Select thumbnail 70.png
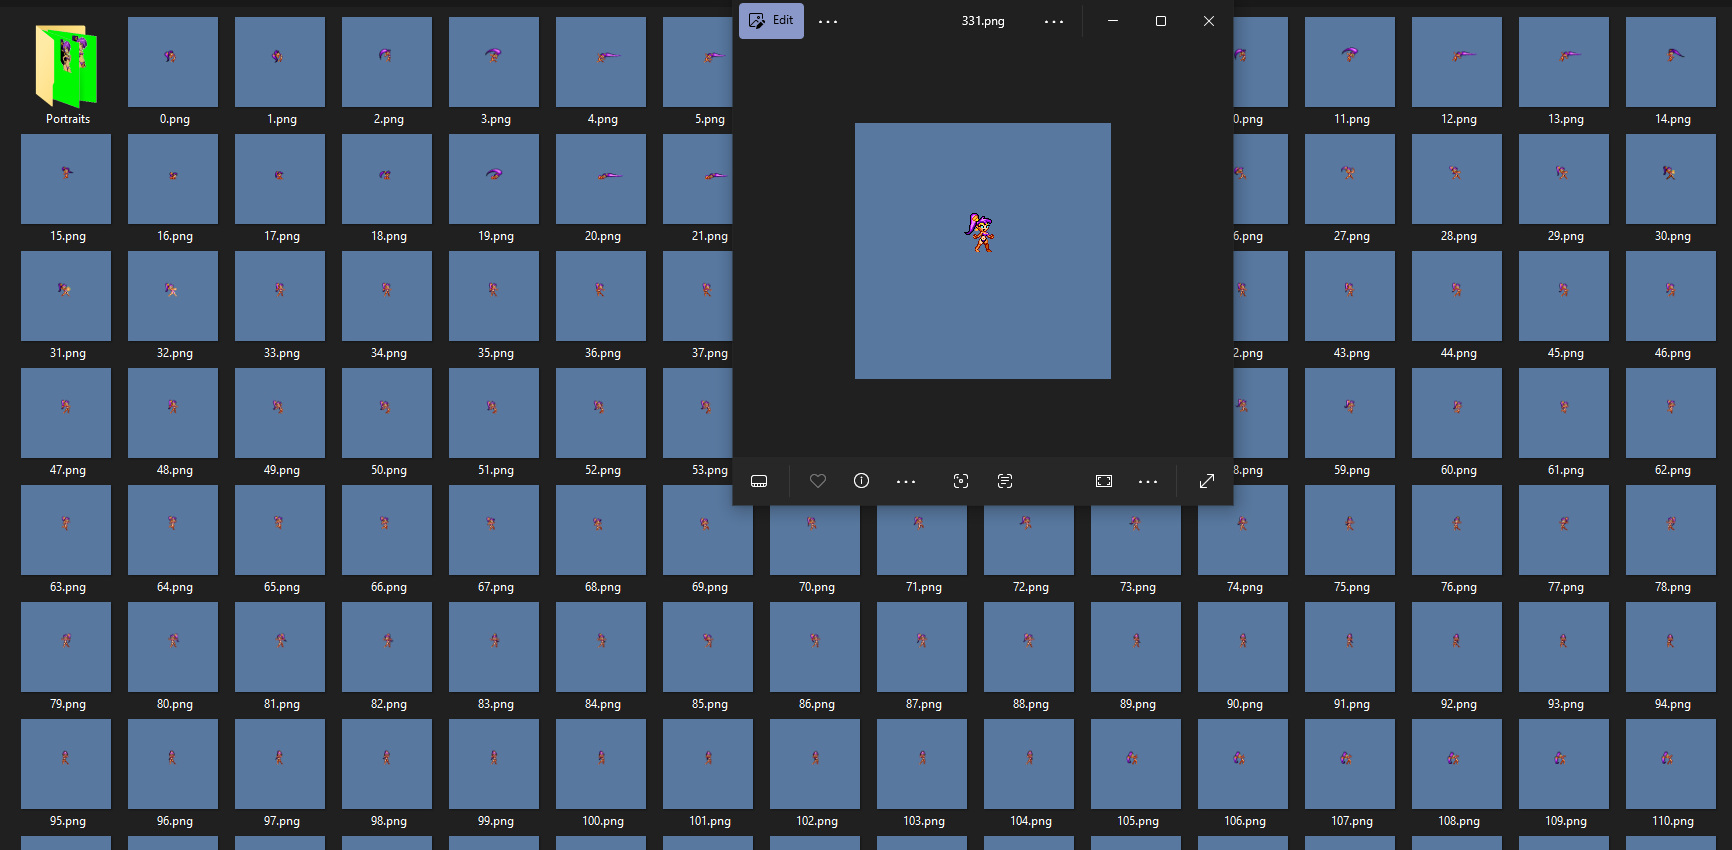The image size is (1732, 850). pyautogui.click(x=815, y=540)
